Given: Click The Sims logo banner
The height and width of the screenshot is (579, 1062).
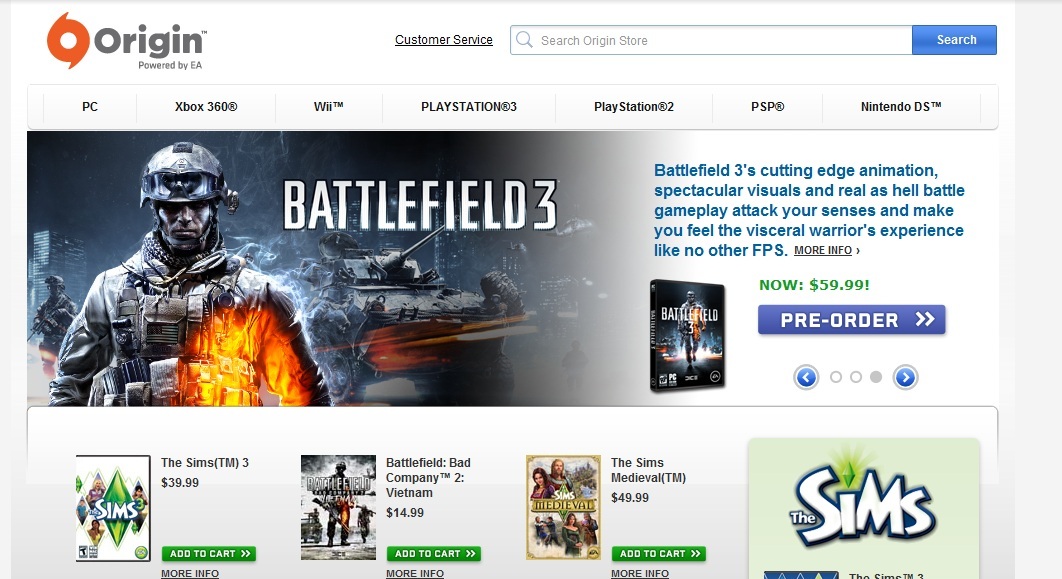Looking at the screenshot, I should tap(863, 502).
